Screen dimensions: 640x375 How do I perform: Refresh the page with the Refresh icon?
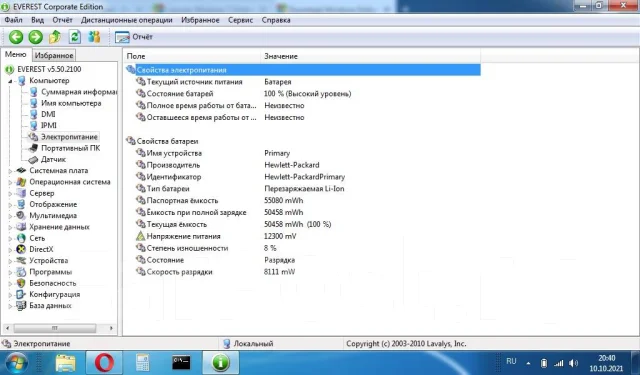(x=74, y=37)
